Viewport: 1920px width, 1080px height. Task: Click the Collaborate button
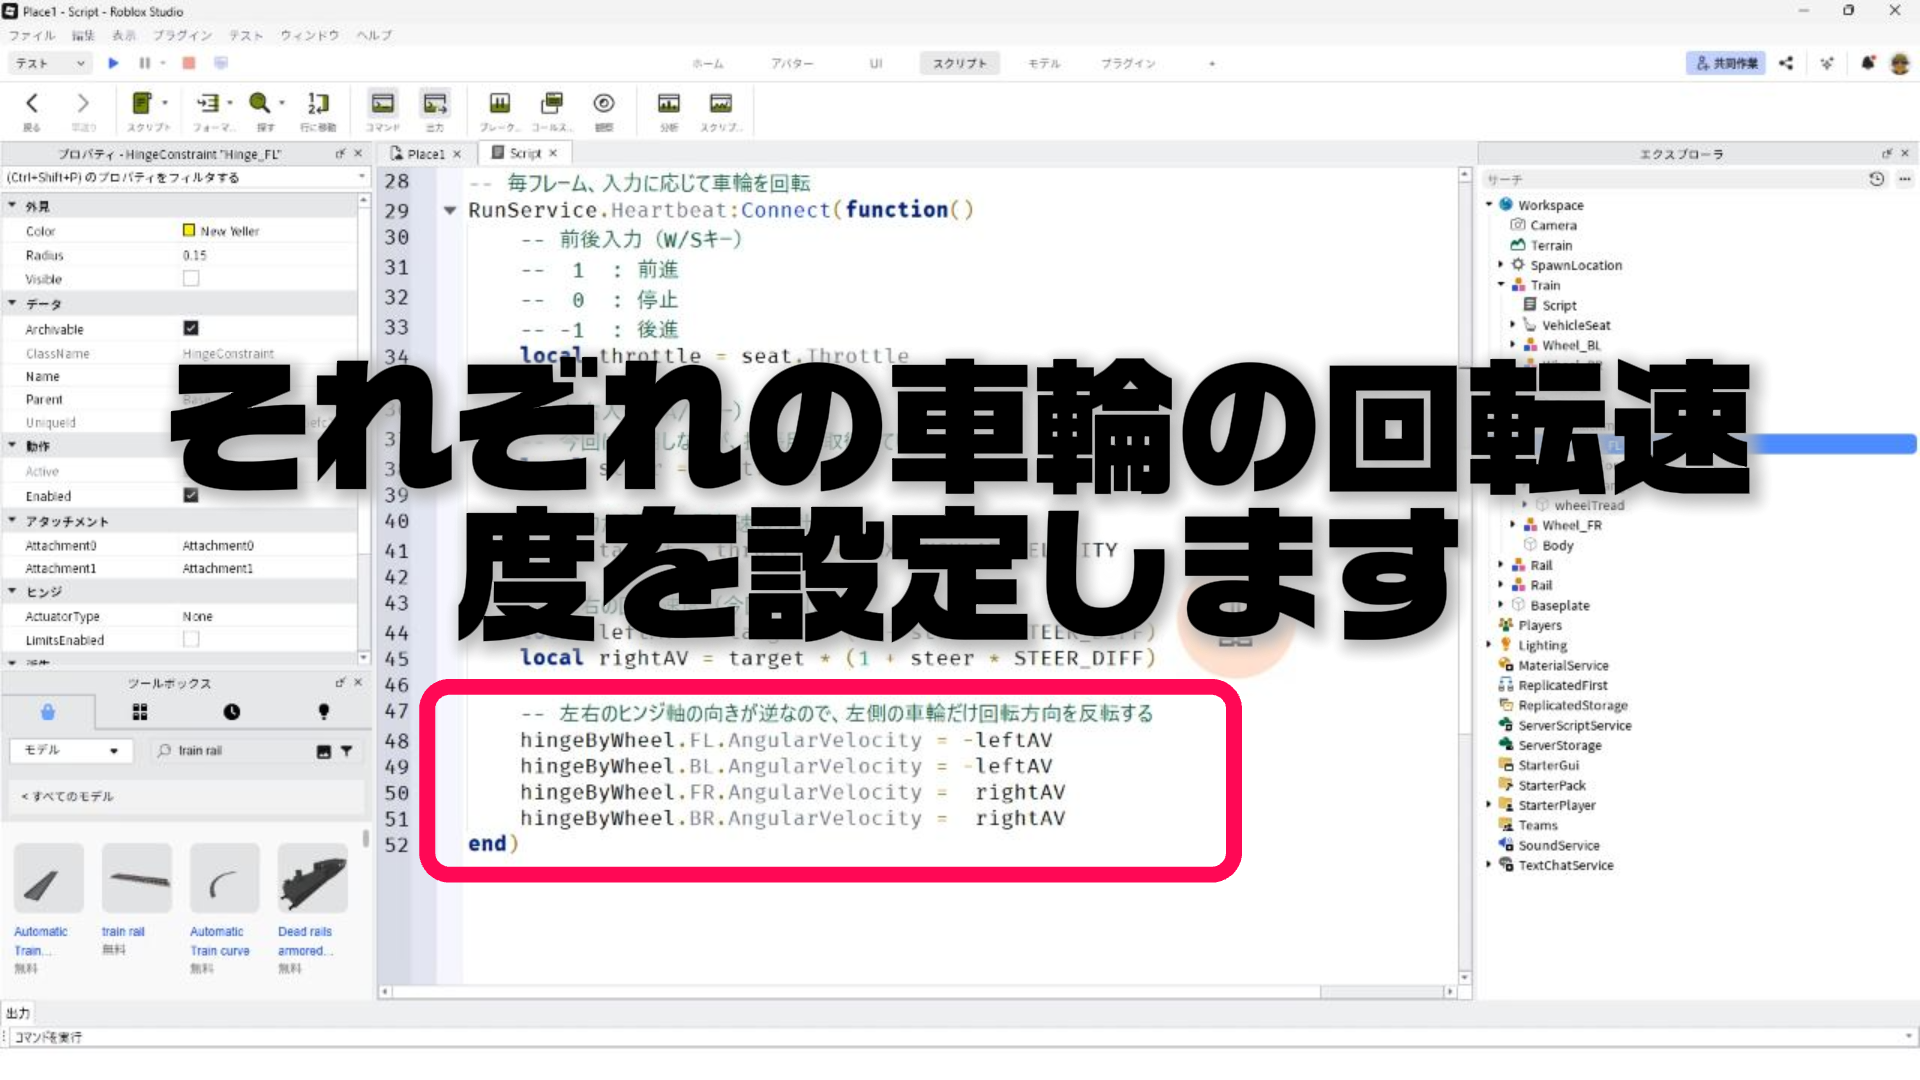1725,63
